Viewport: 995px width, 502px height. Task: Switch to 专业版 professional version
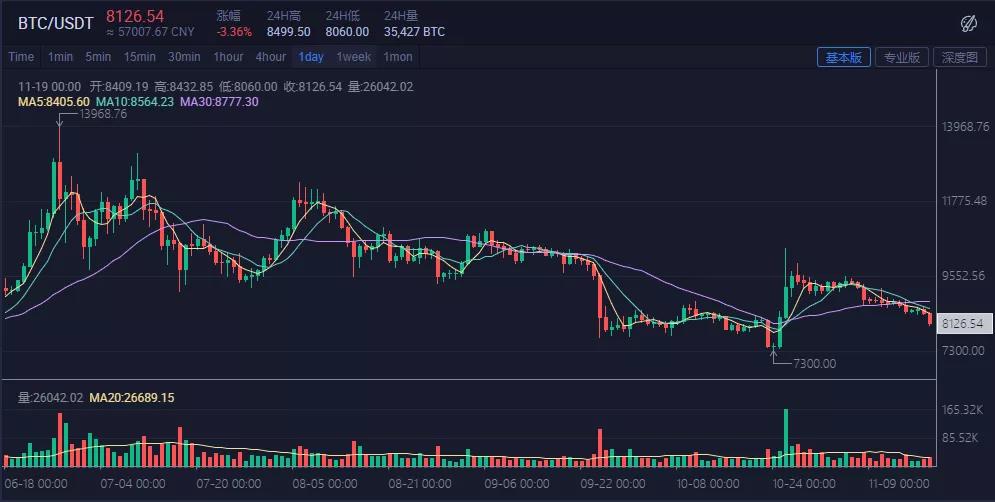[x=902, y=57]
